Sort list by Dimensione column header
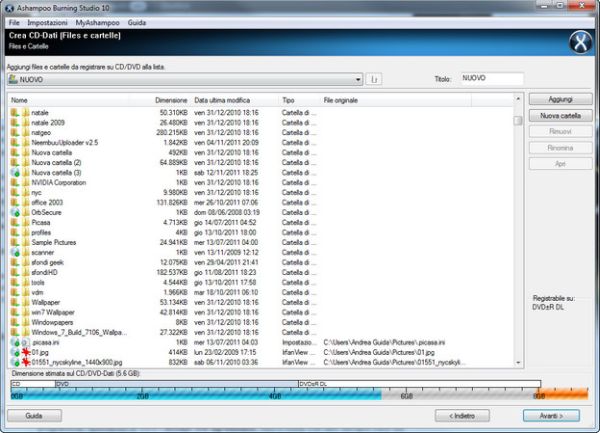Viewport: 600px width, 433px height. tap(160, 100)
